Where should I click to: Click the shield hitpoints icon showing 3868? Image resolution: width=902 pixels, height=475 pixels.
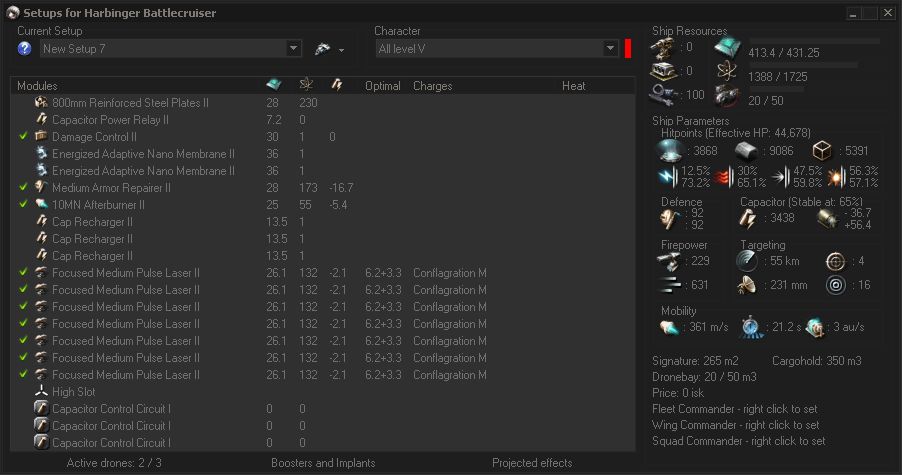(x=671, y=151)
